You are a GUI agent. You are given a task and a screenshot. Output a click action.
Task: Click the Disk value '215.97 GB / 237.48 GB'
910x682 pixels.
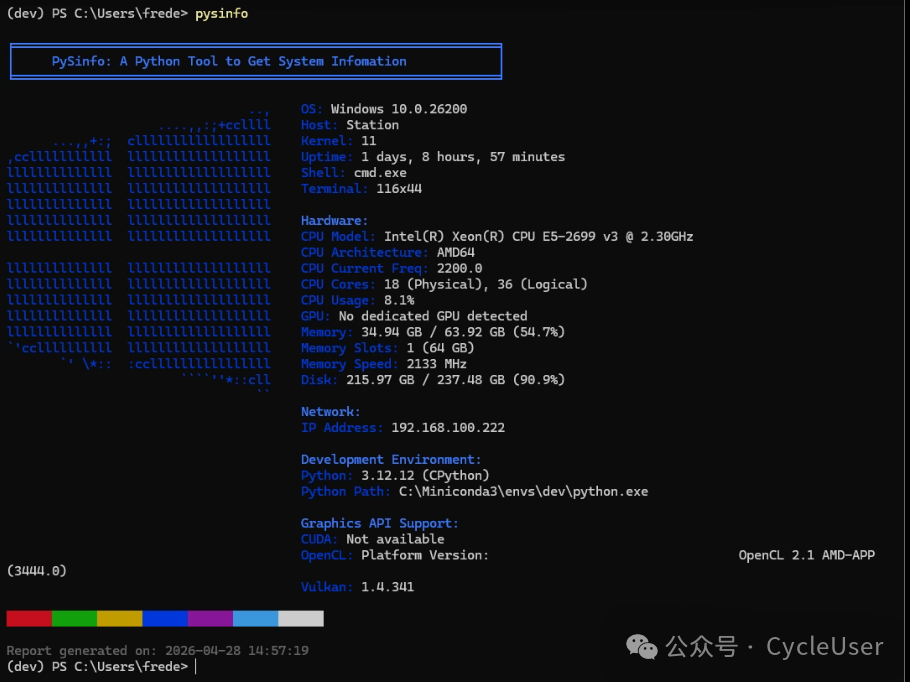pos(455,380)
